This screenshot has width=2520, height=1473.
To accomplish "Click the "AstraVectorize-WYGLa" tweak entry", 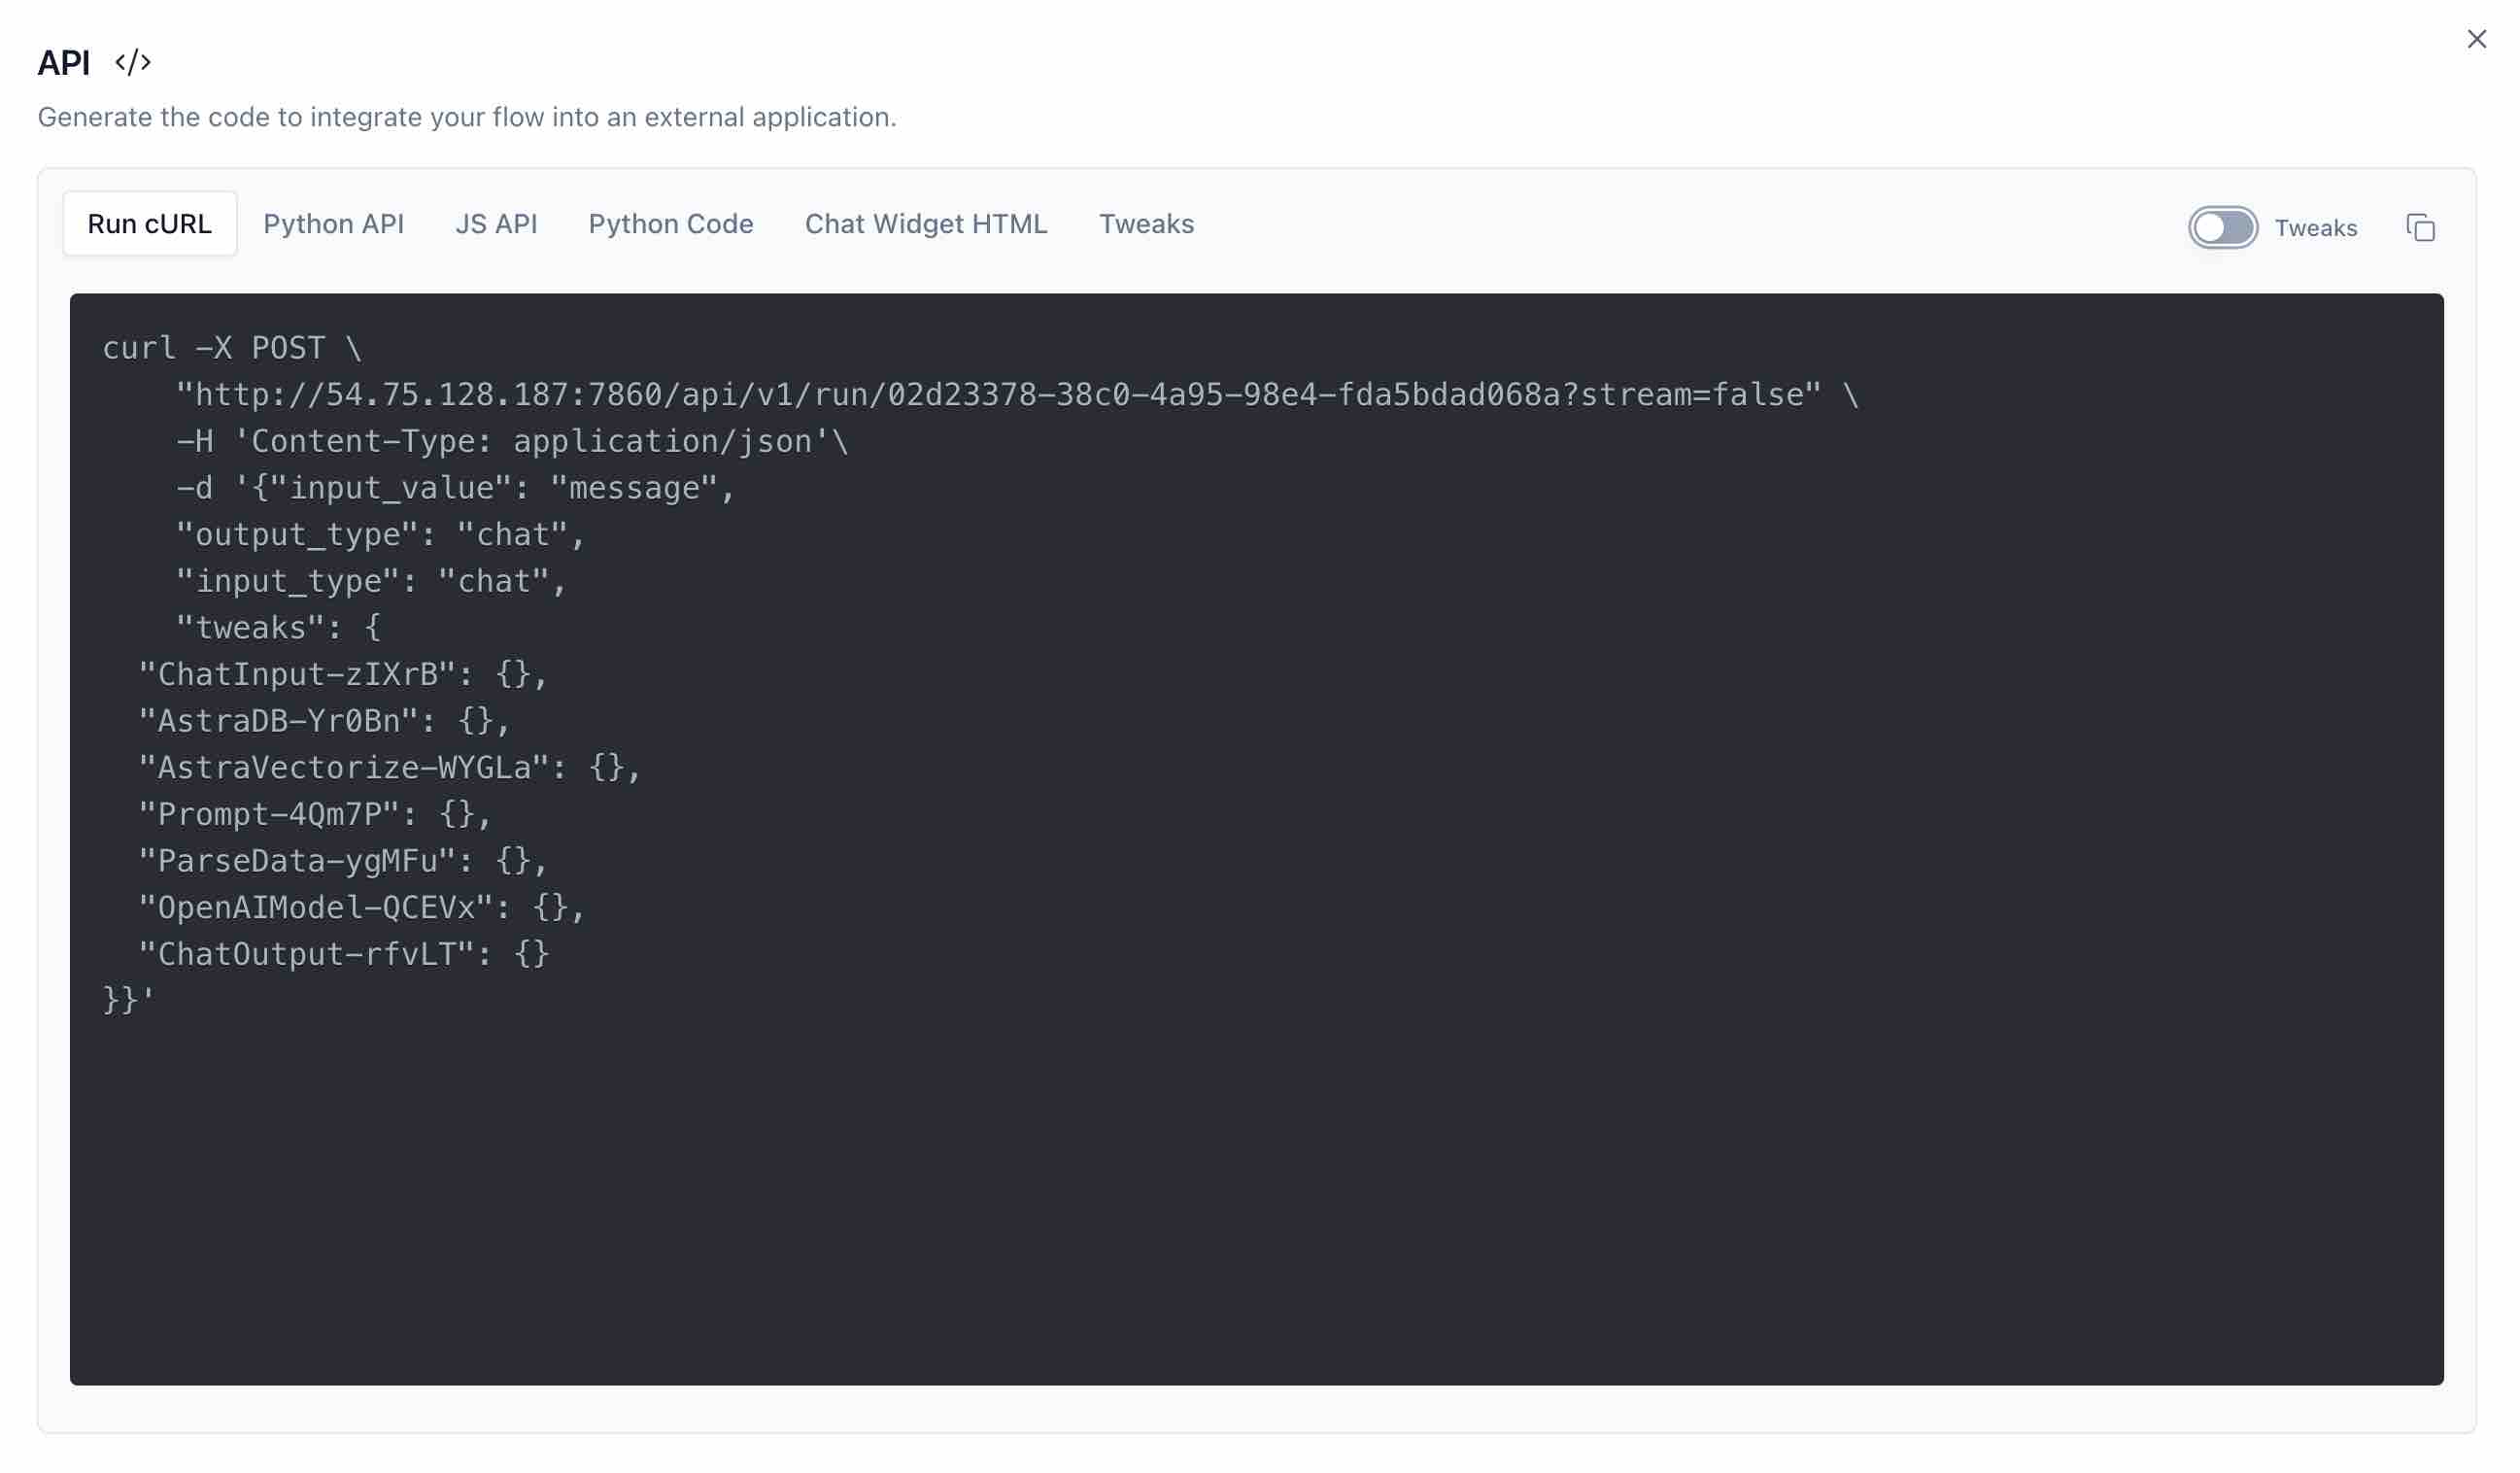I will click(388, 768).
